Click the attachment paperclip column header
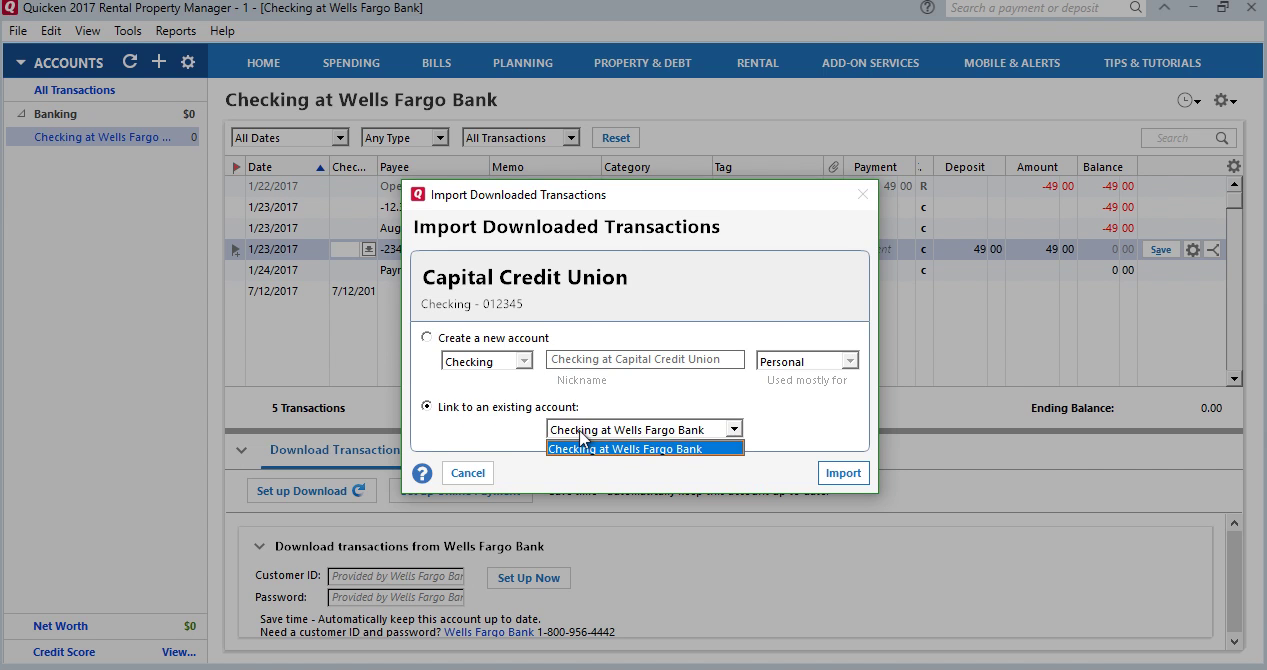This screenshot has width=1267, height=670. 833,167
